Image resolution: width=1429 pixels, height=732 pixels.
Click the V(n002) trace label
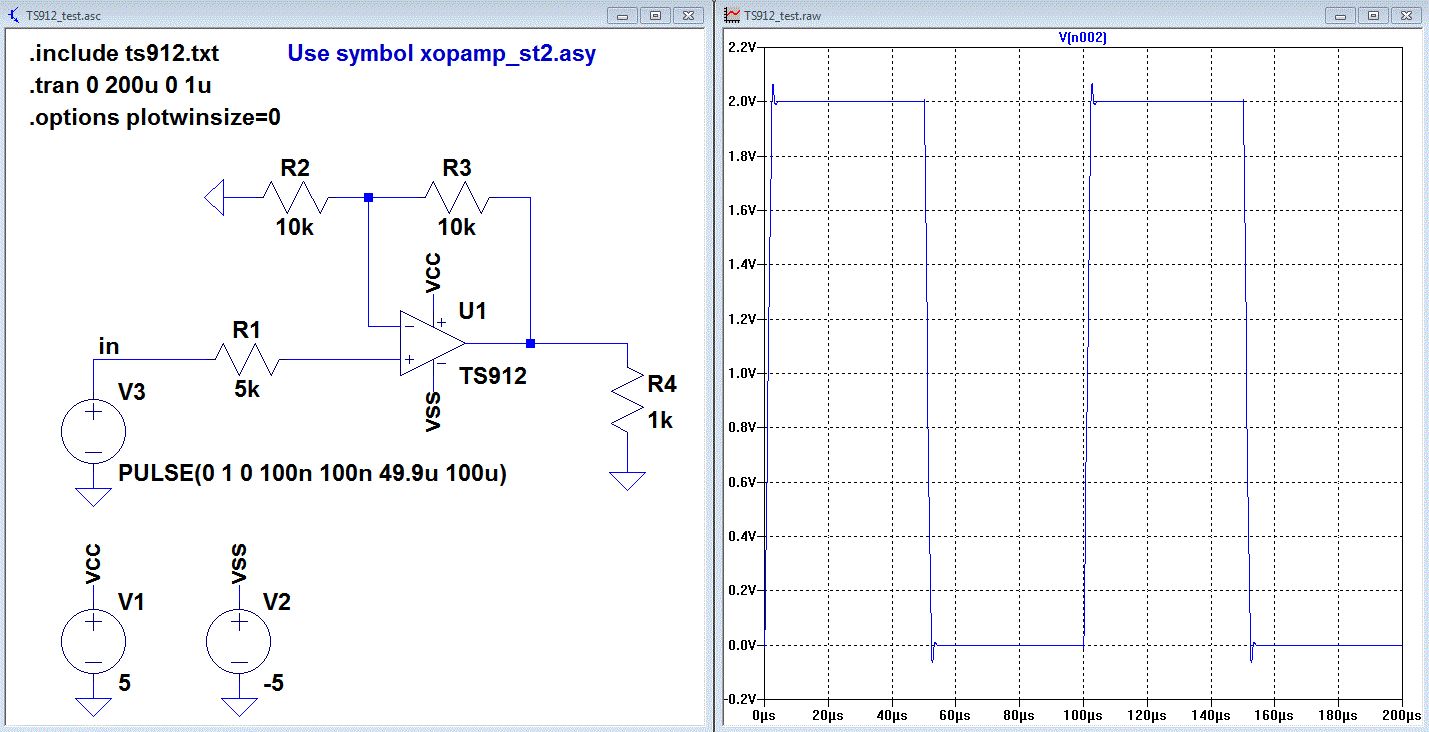pos(1082,37)
